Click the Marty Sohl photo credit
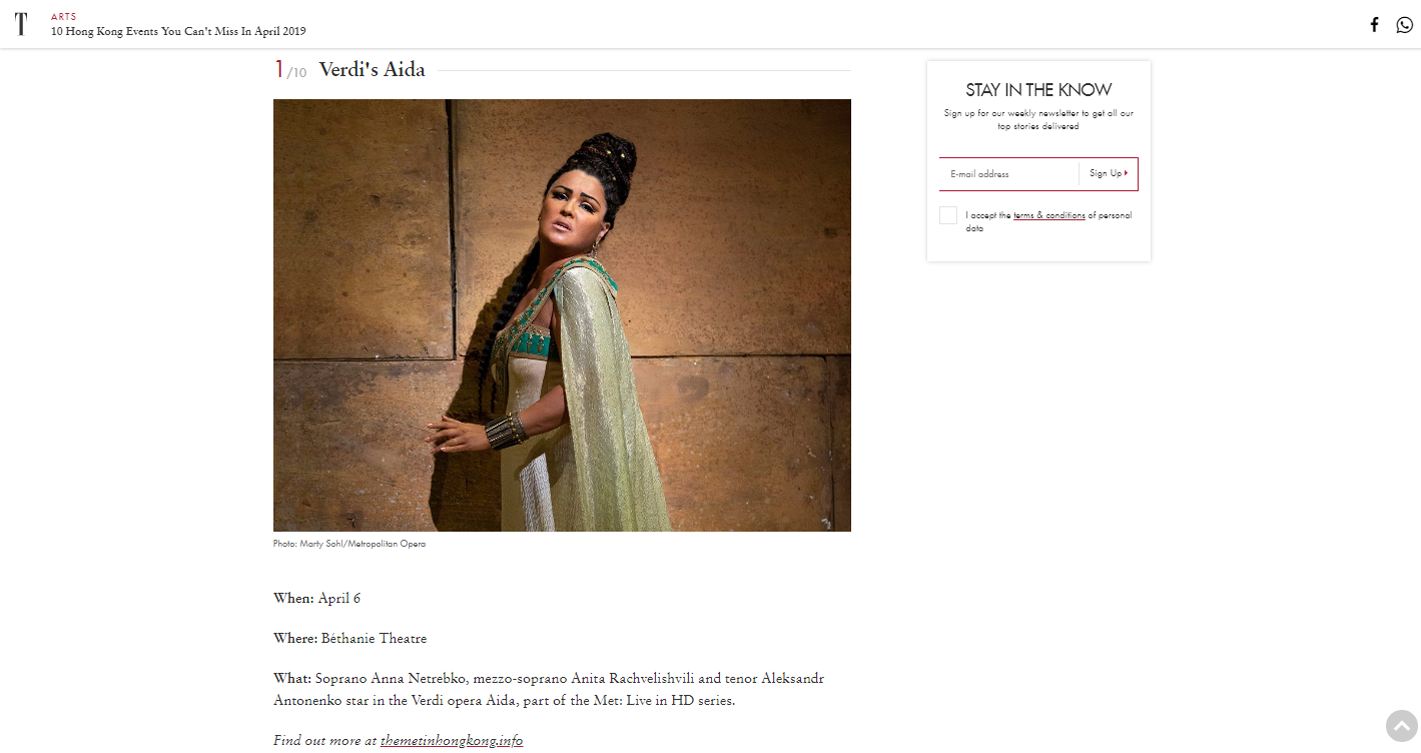Viewport: 1421px width, 753px height. coord(349,544)
